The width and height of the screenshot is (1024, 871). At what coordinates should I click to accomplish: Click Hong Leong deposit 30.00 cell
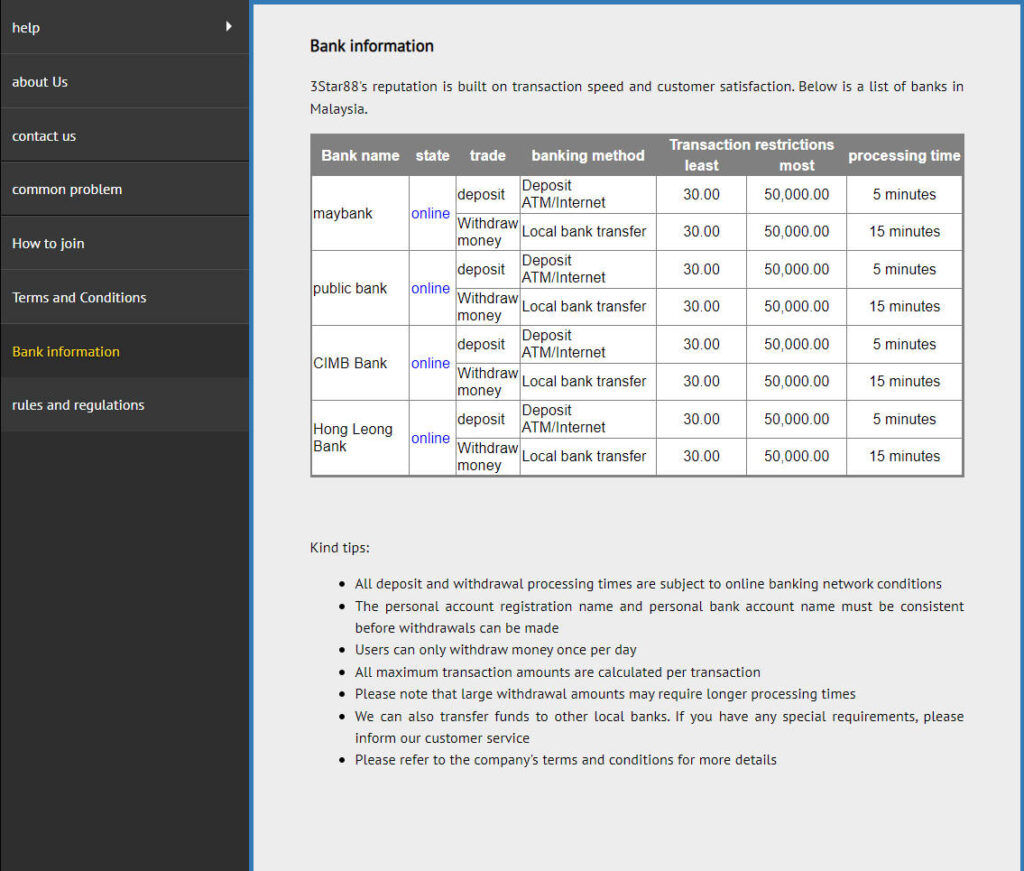701,419
